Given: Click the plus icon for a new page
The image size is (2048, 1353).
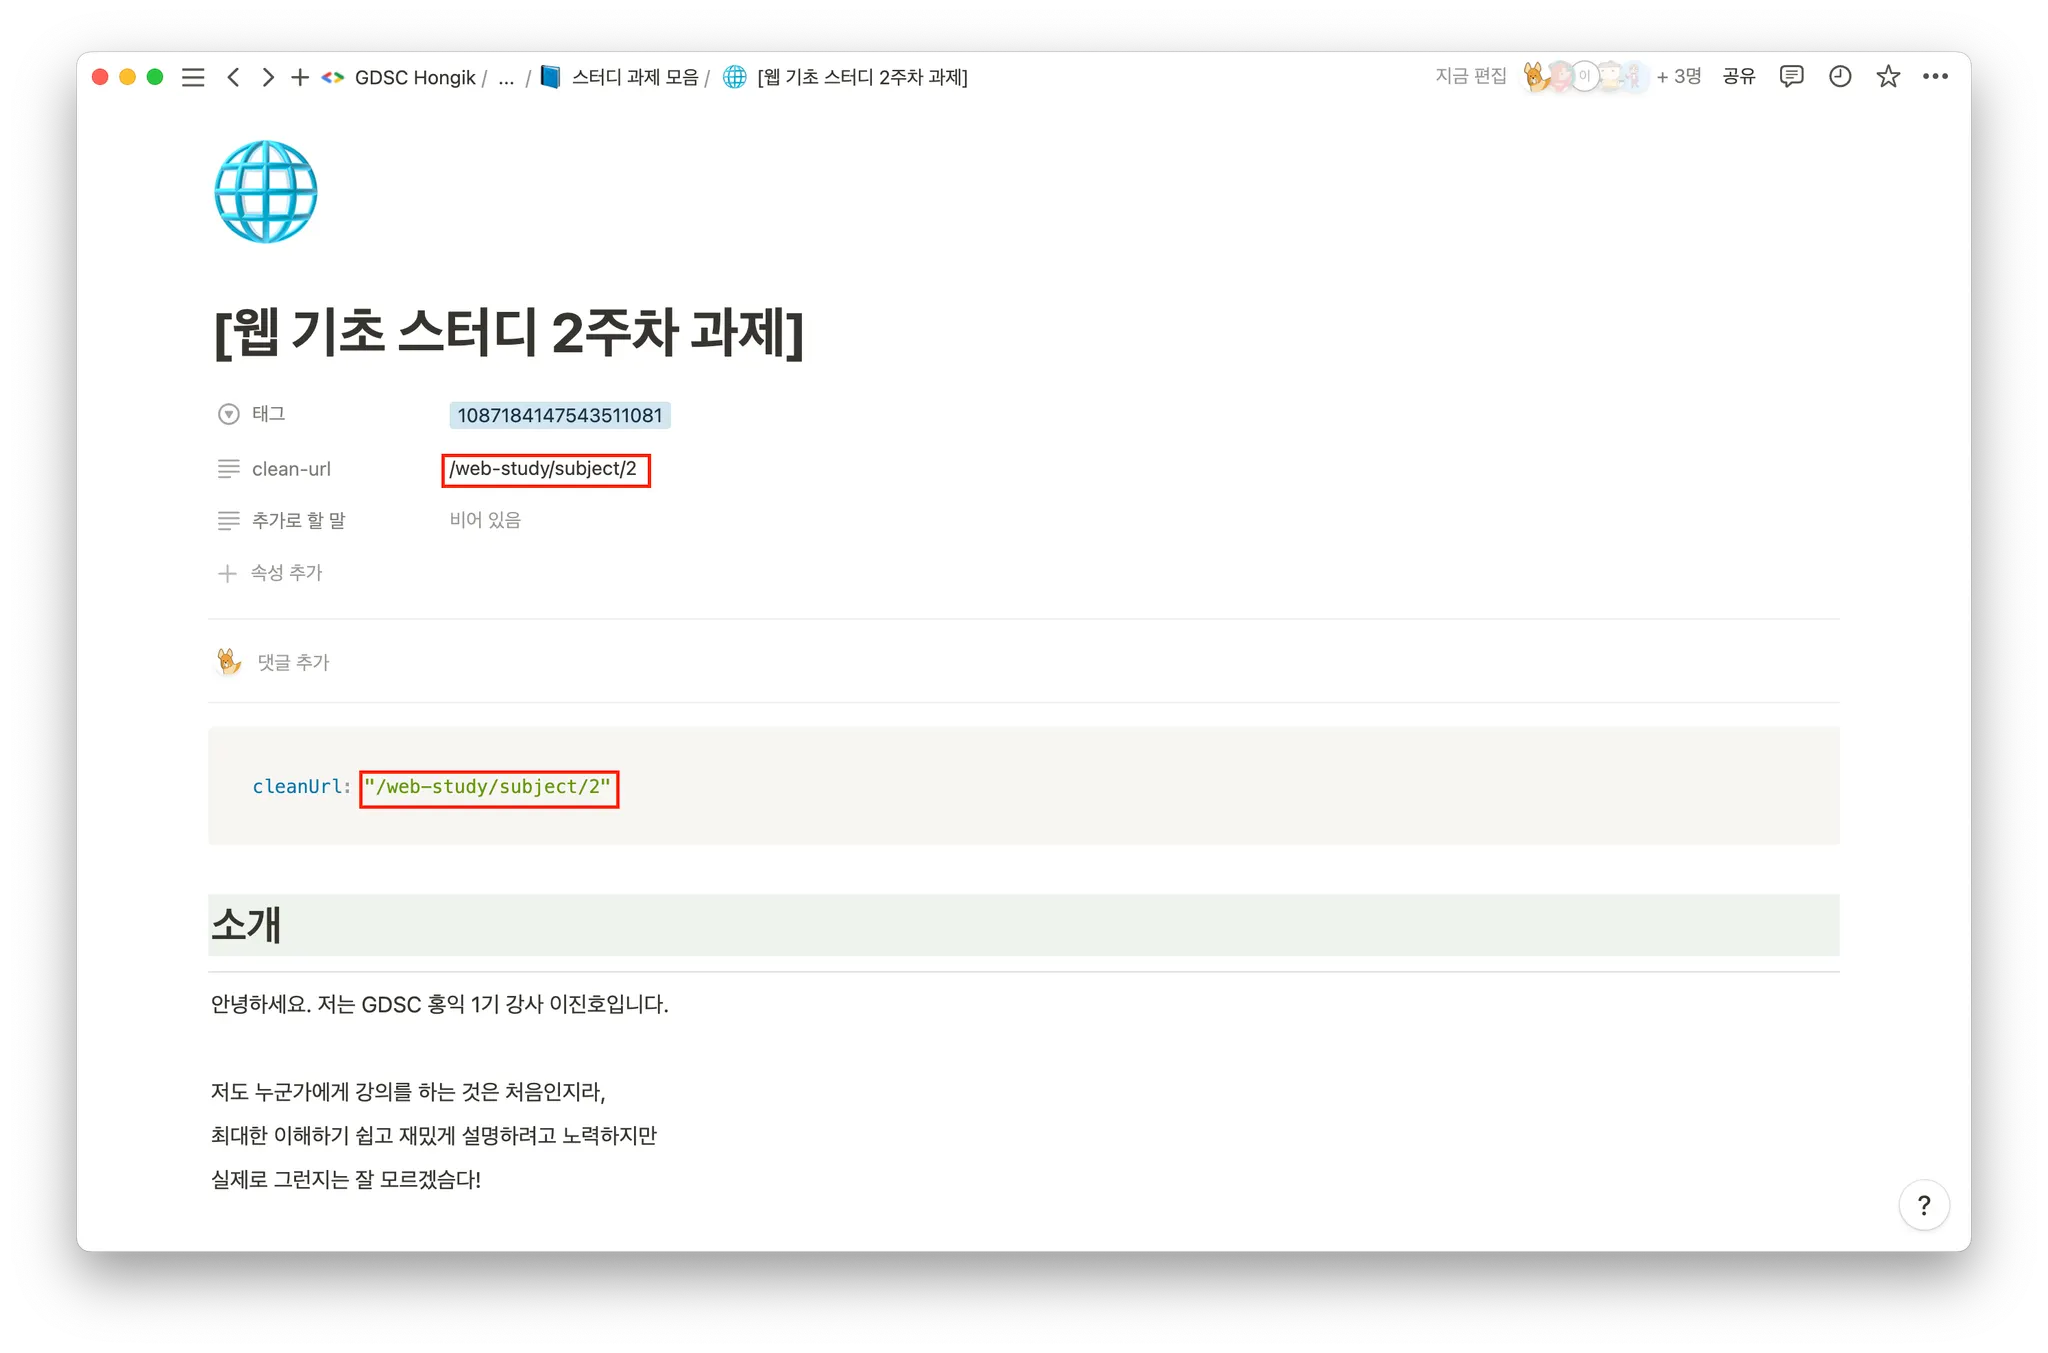Looking at the screenshot, I should [x=299, y=77].
